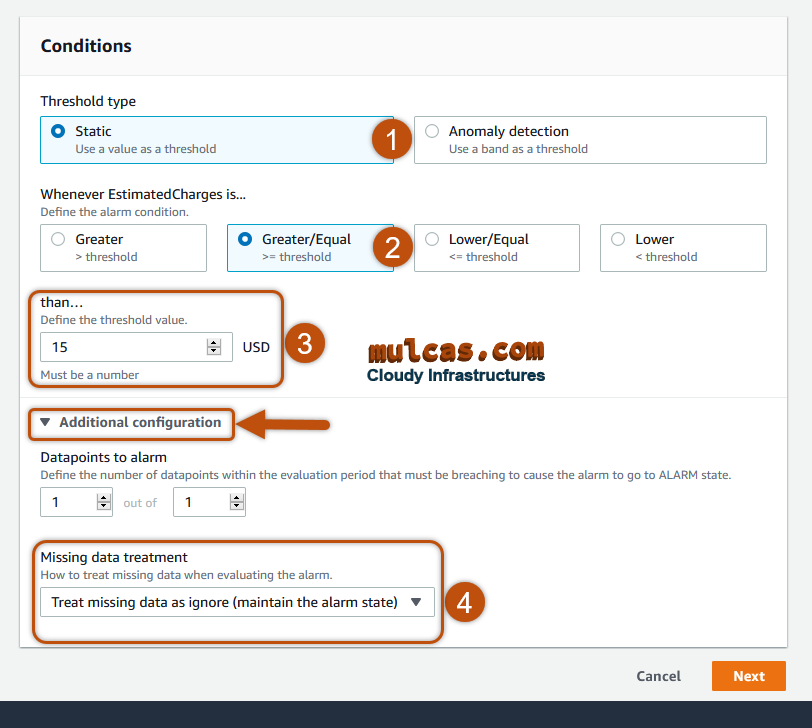Open the Missing data treatment dropdown
Screen dimensions: 812x728
(x=225, y=602)
